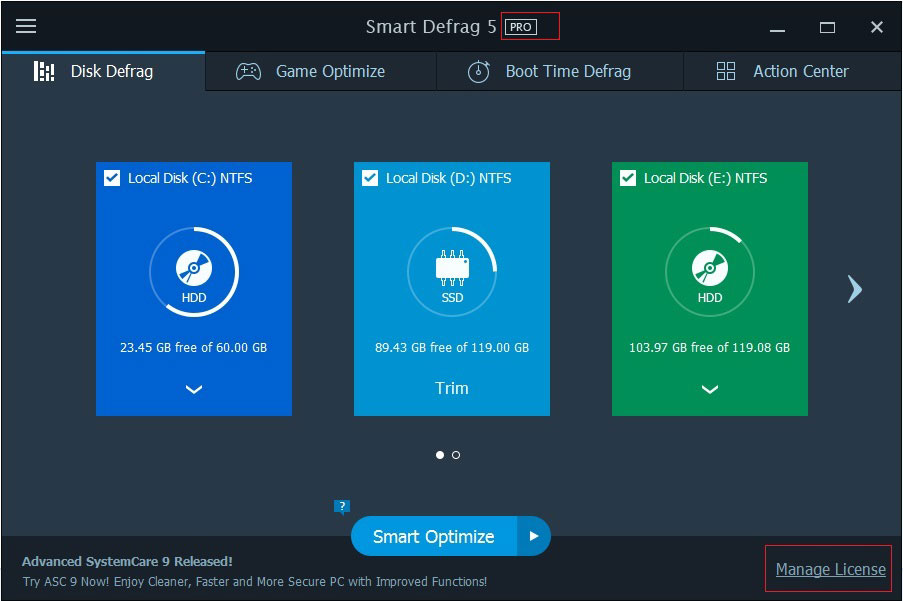Click the SSD chip icon on Local Disk (D:)
Screen dimensions: 903x601
coord(452,268)
